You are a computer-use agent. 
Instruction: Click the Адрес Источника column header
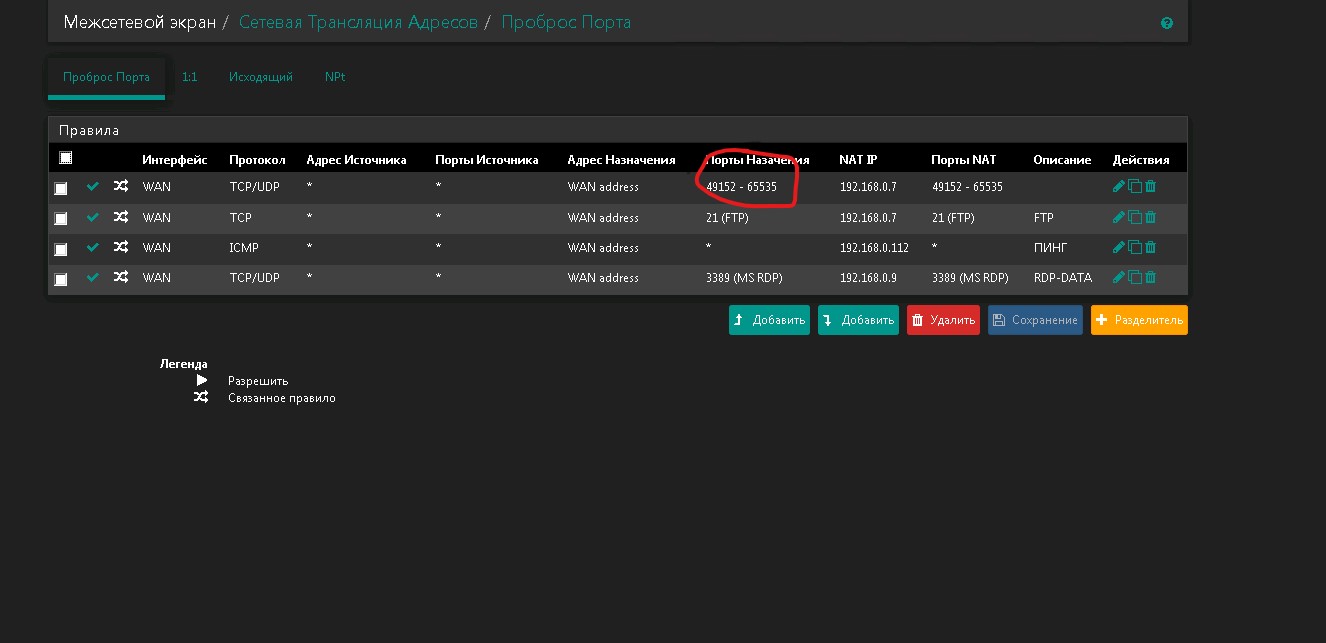point(356,160)
